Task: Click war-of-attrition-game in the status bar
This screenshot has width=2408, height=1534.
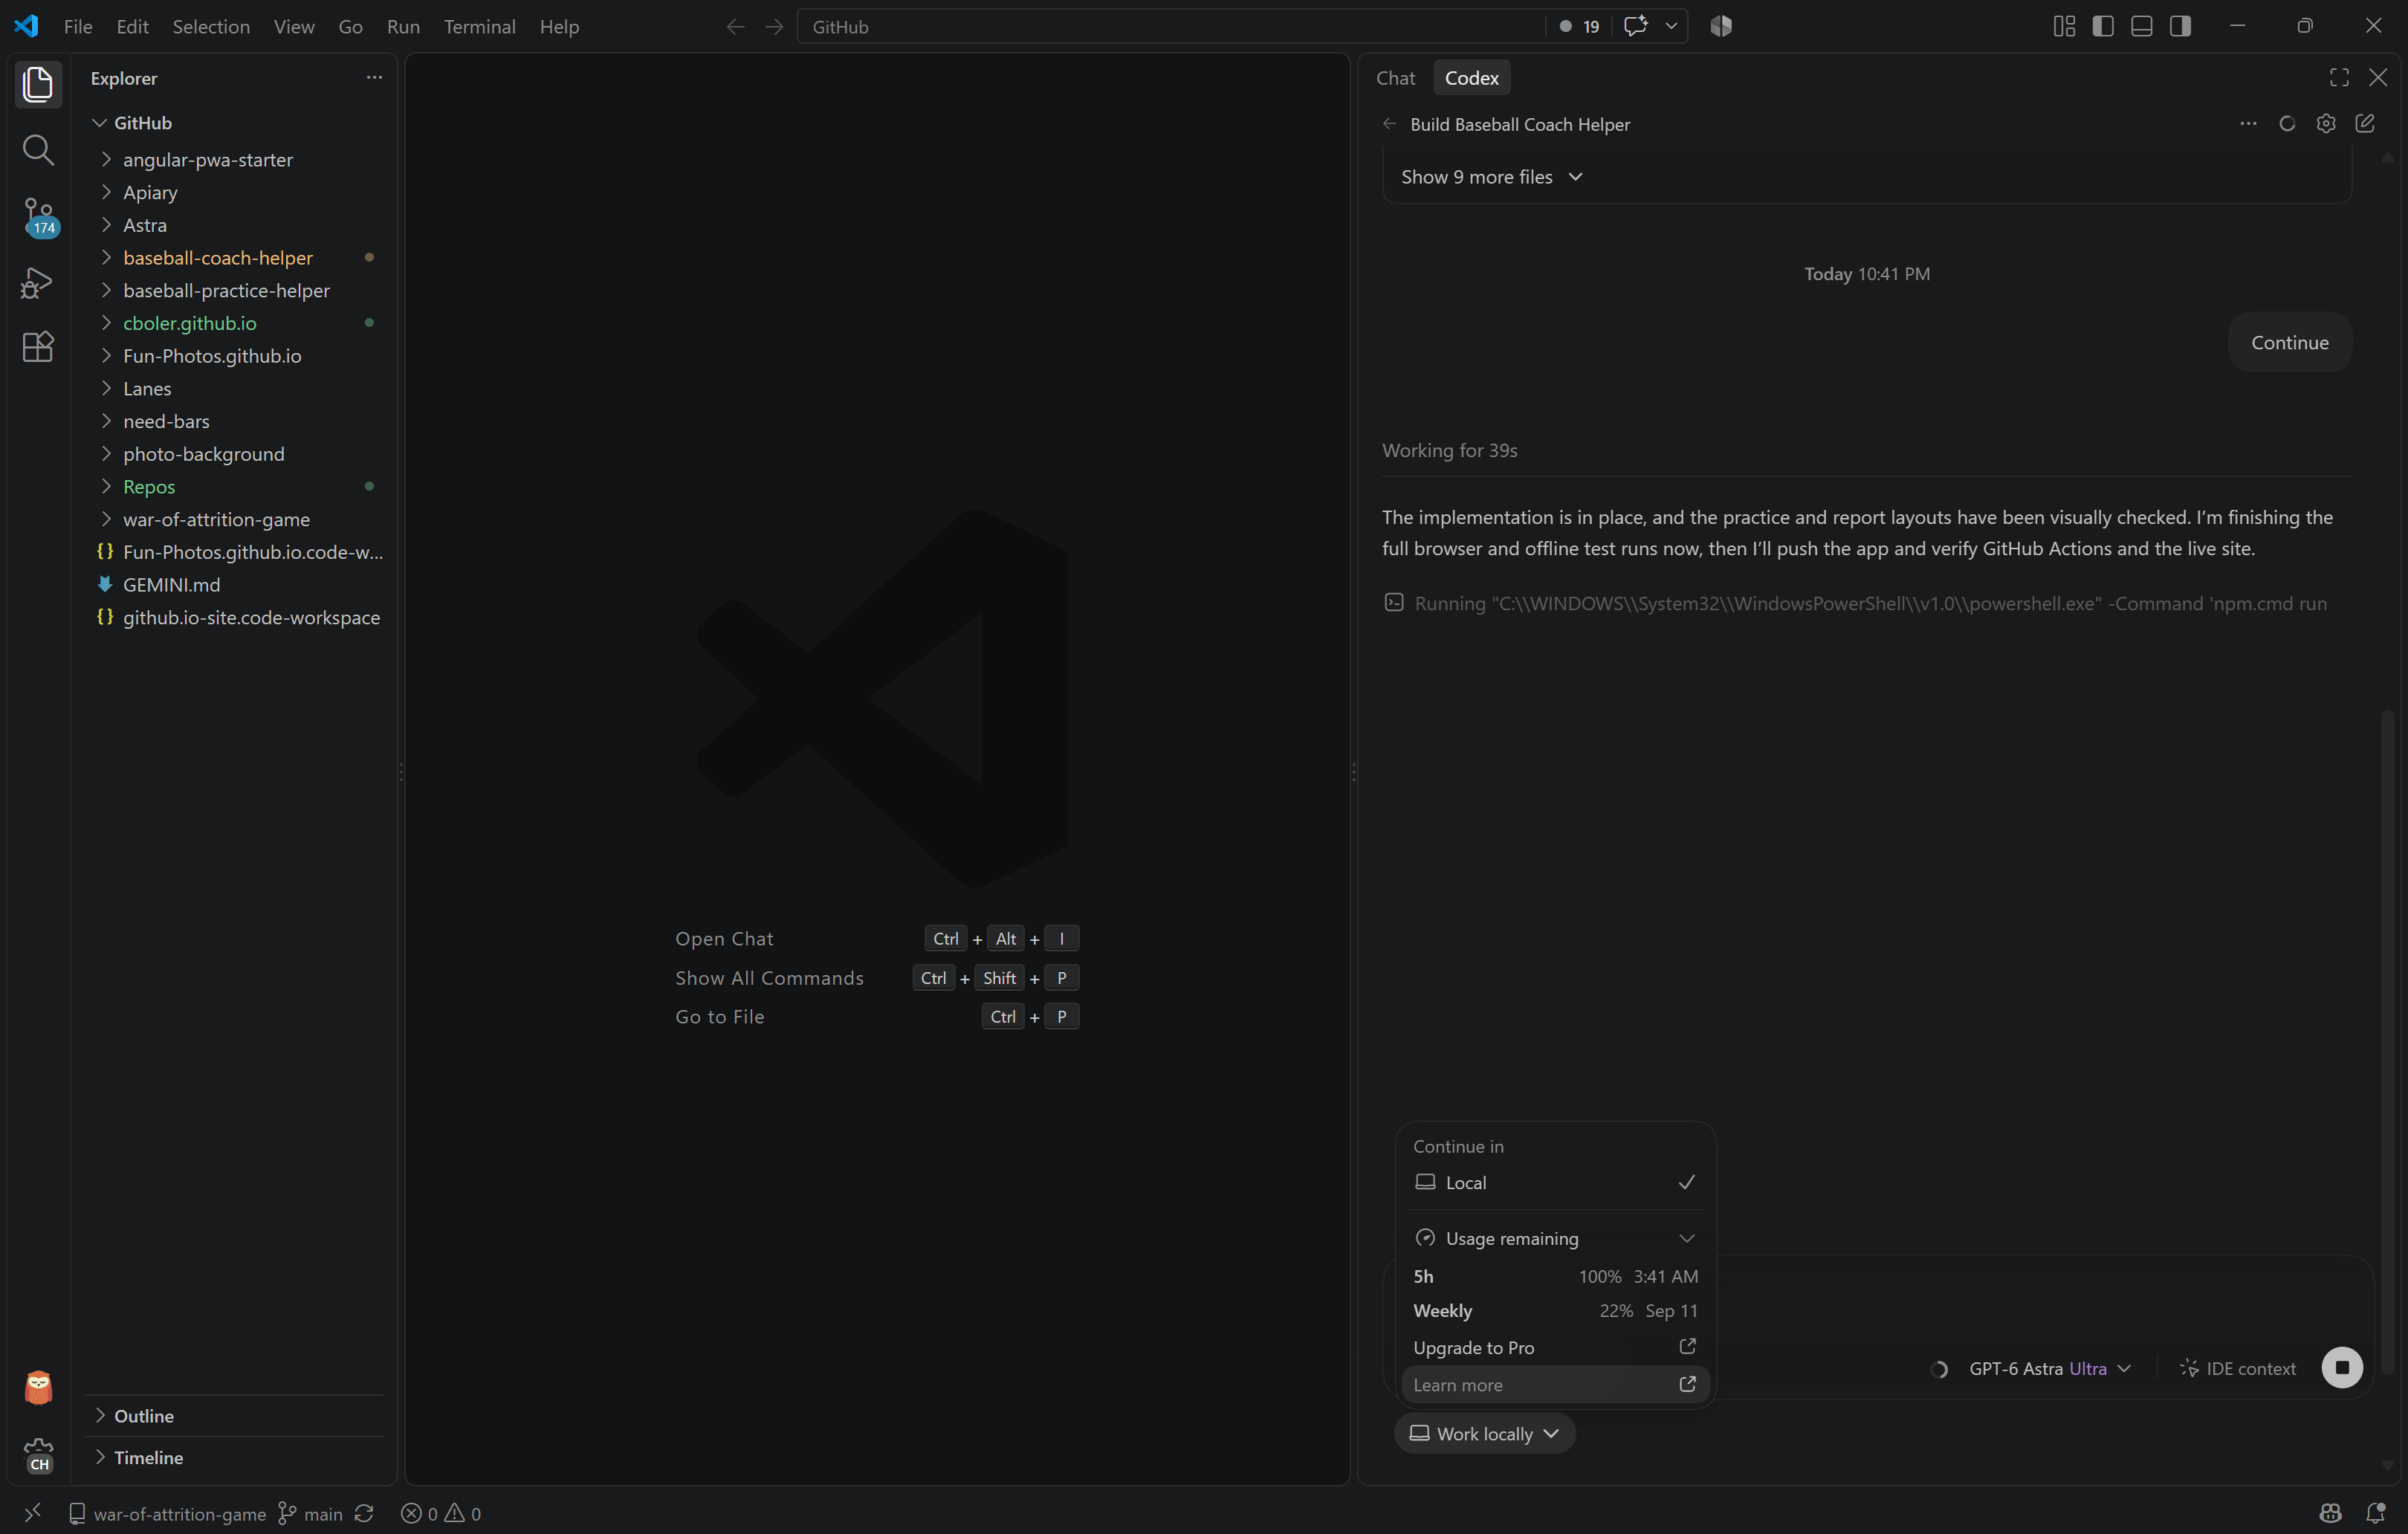Action: click(x=168, y=1514)
